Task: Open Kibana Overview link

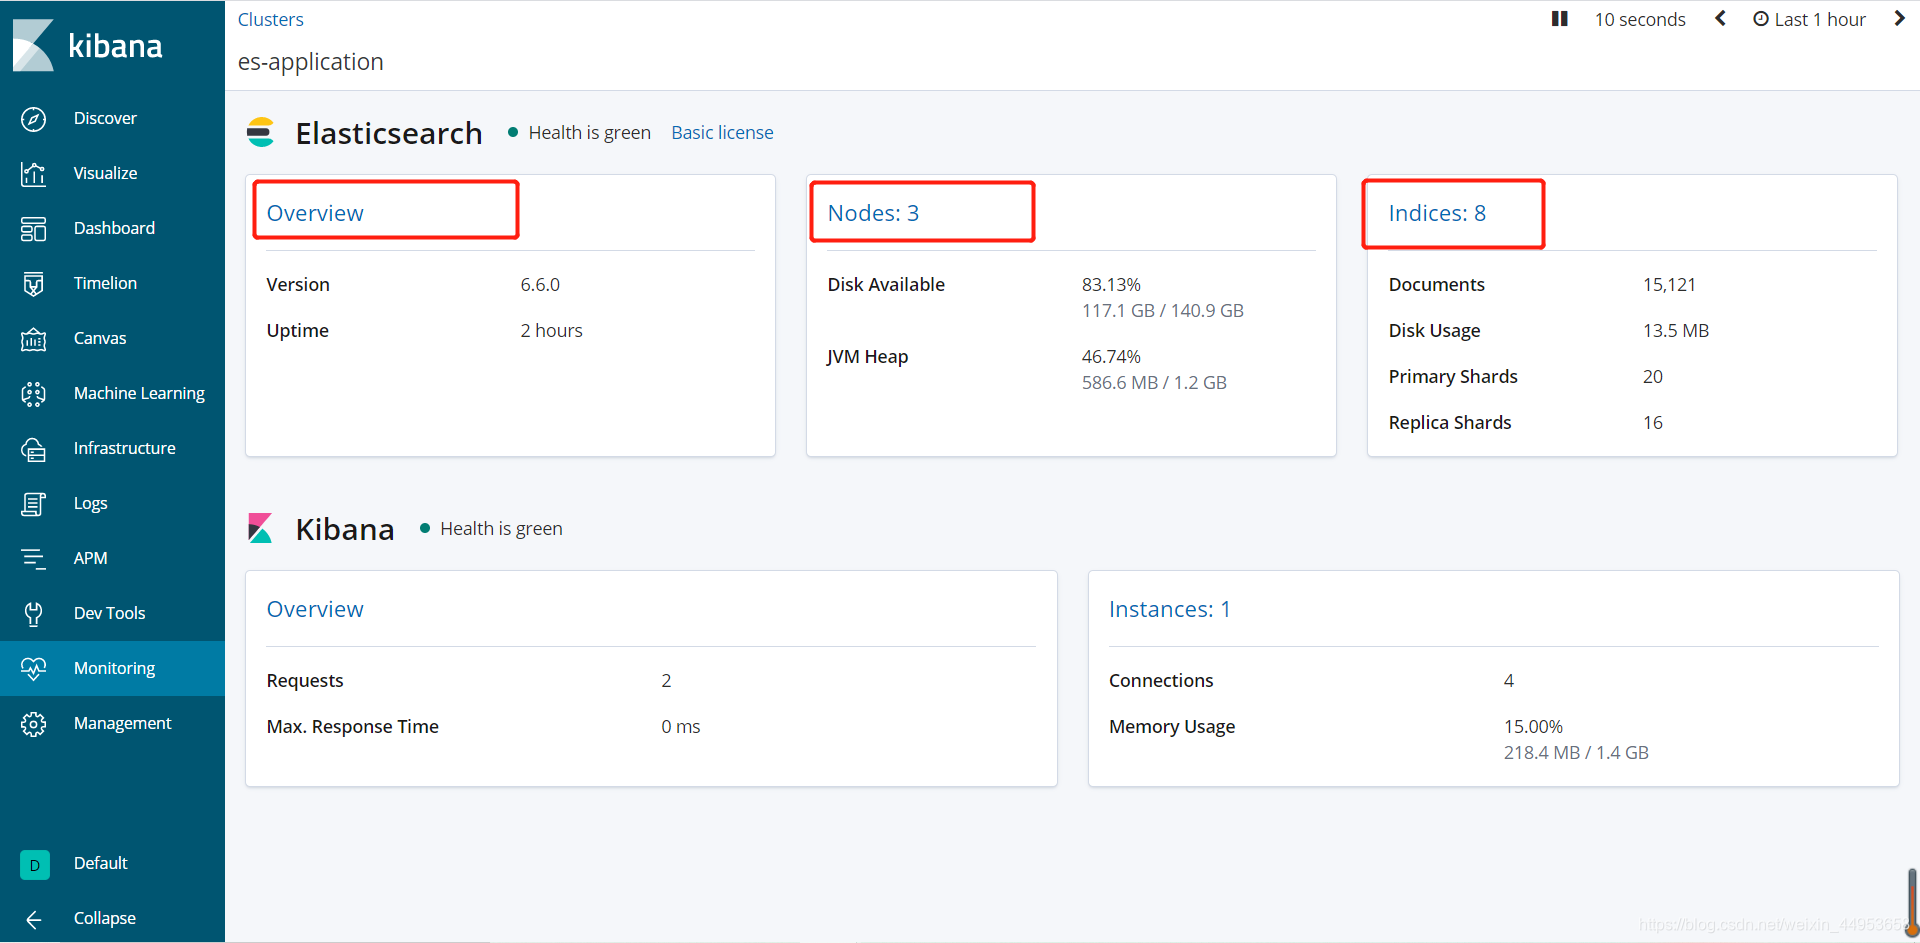Action: tap(315, 609)
